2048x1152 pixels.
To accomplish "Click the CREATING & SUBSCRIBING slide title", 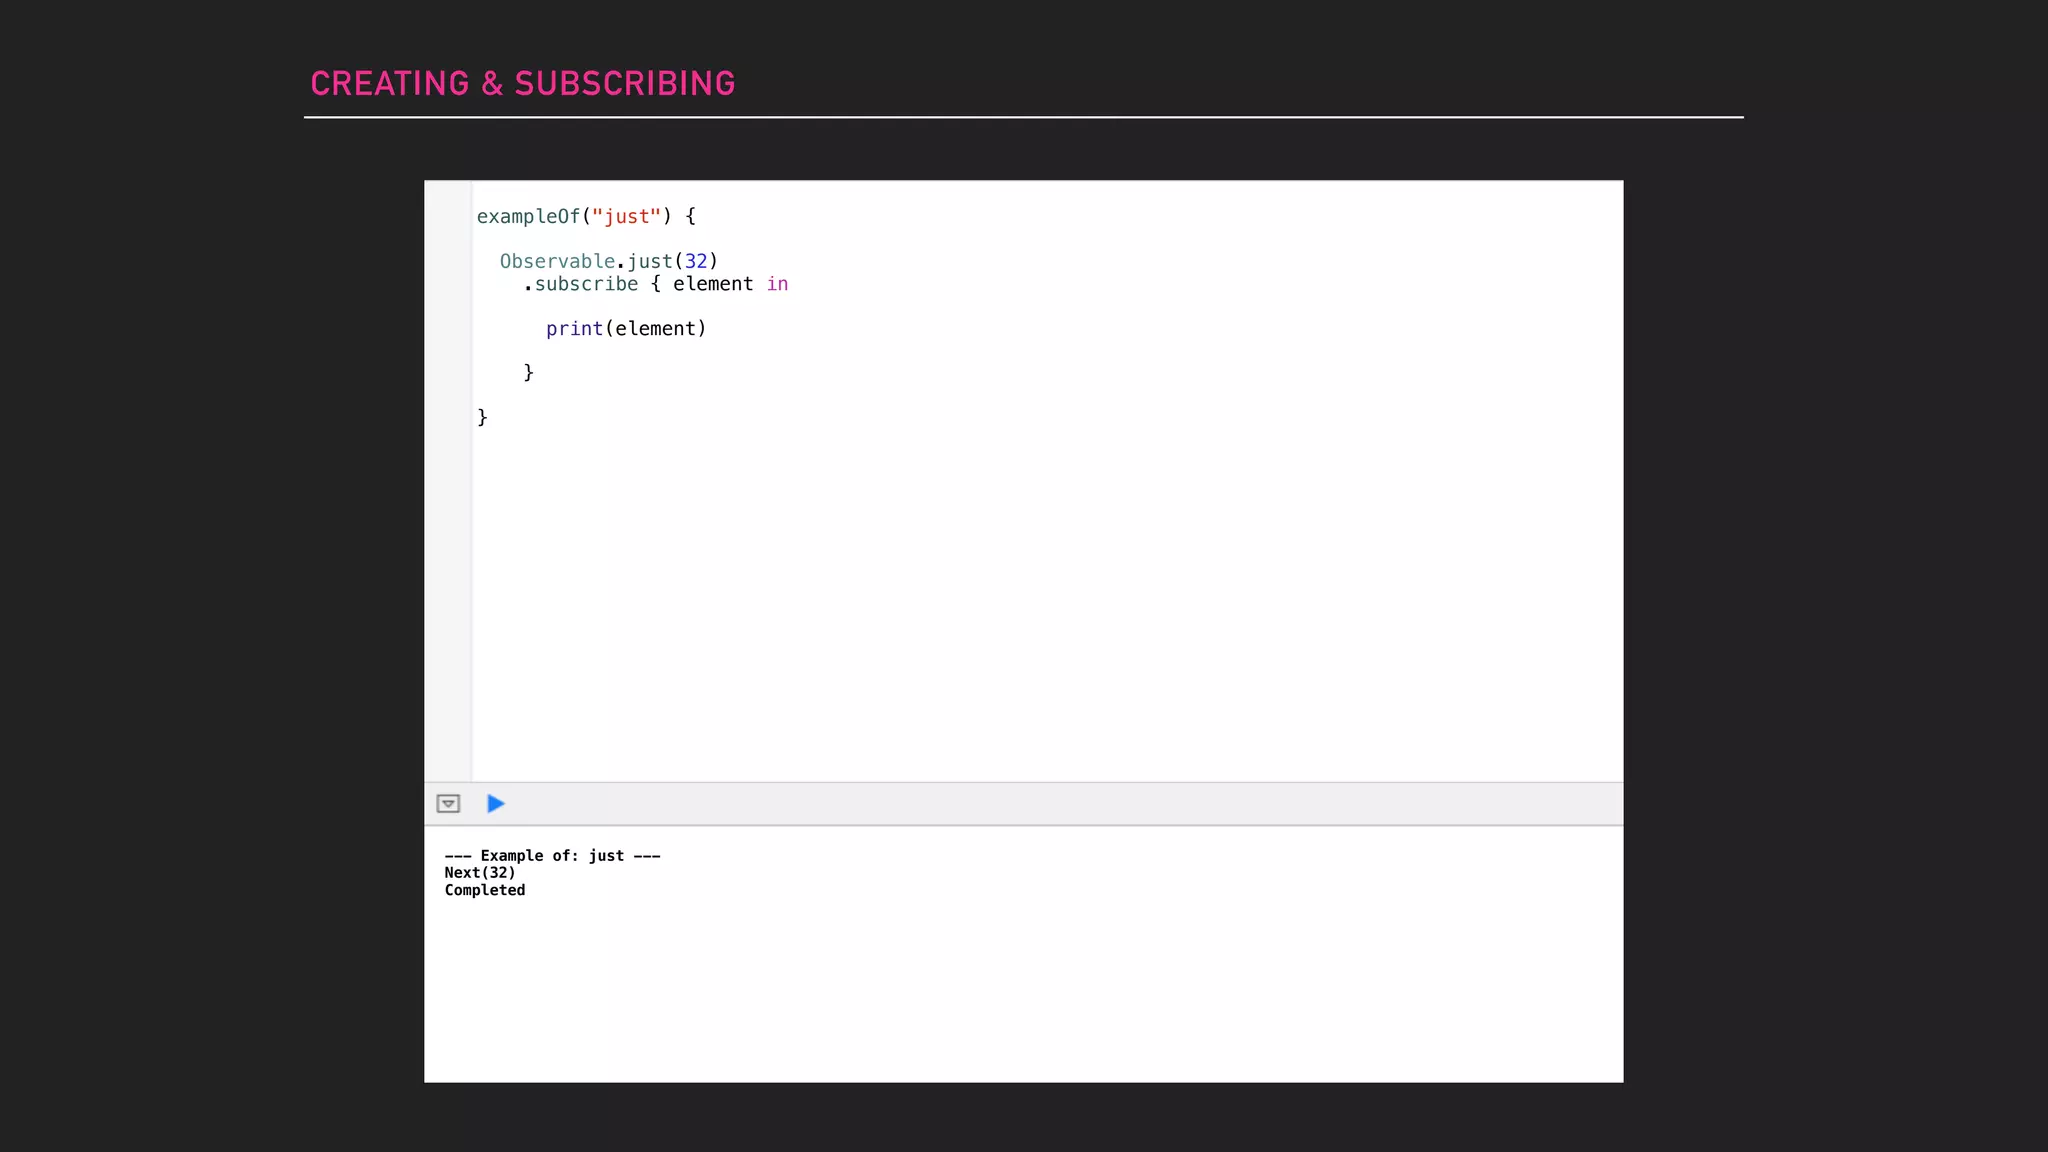I will [522, 84].
